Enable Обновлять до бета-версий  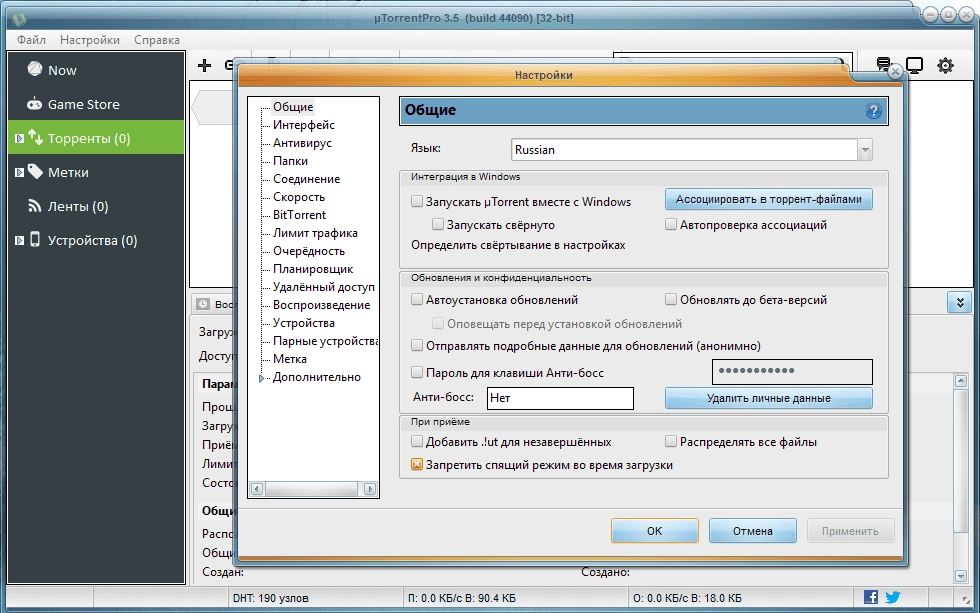click(671, 299)
